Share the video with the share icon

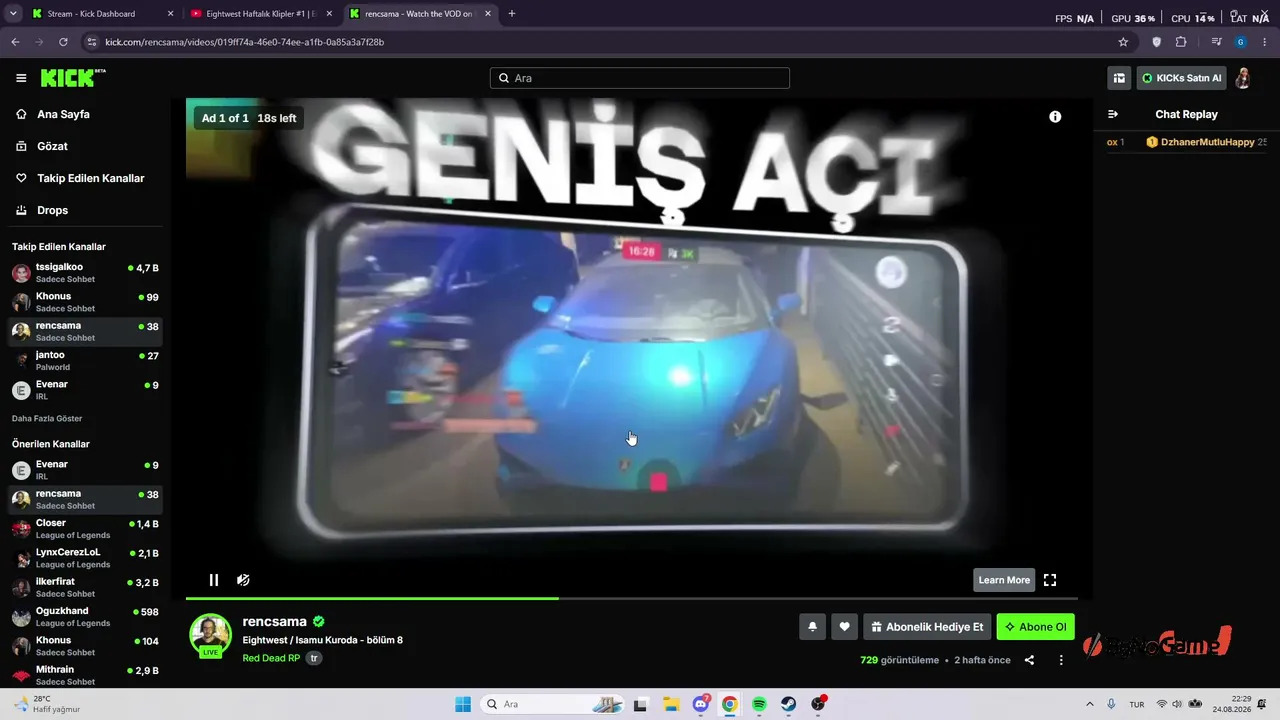tap(1029, 660)
